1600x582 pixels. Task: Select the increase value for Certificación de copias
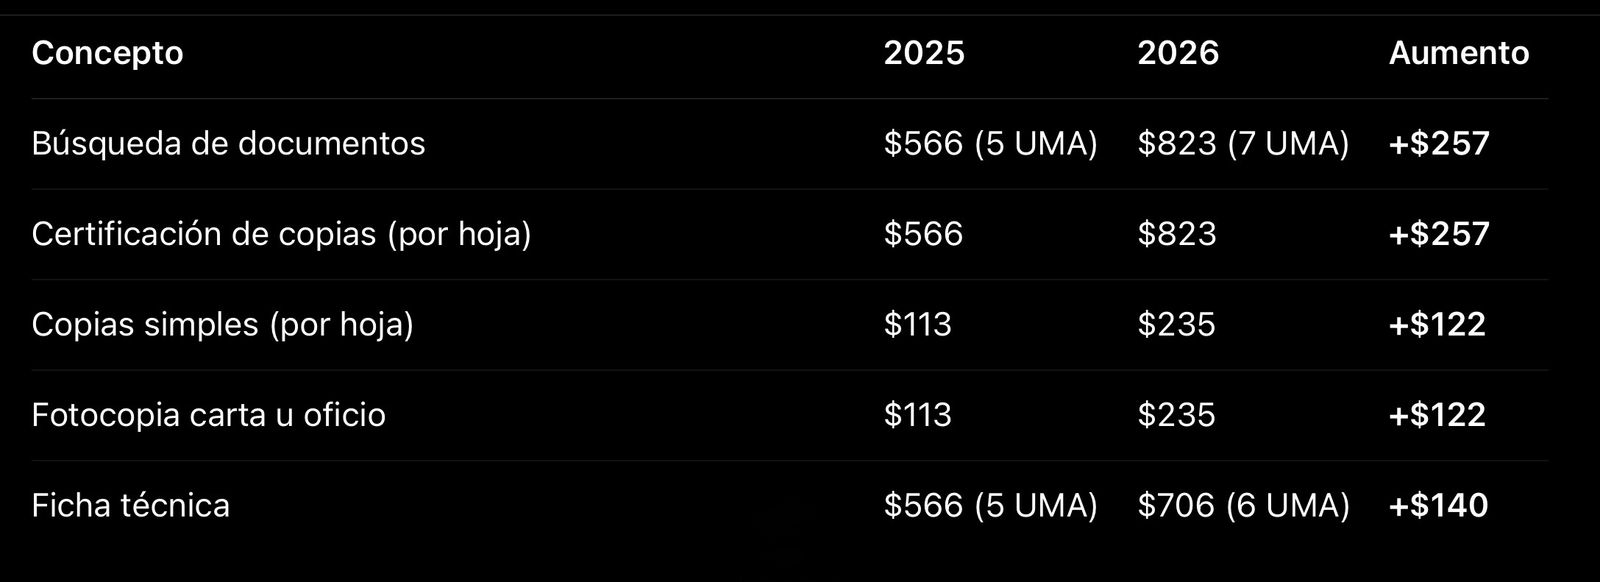(1439, 234)
